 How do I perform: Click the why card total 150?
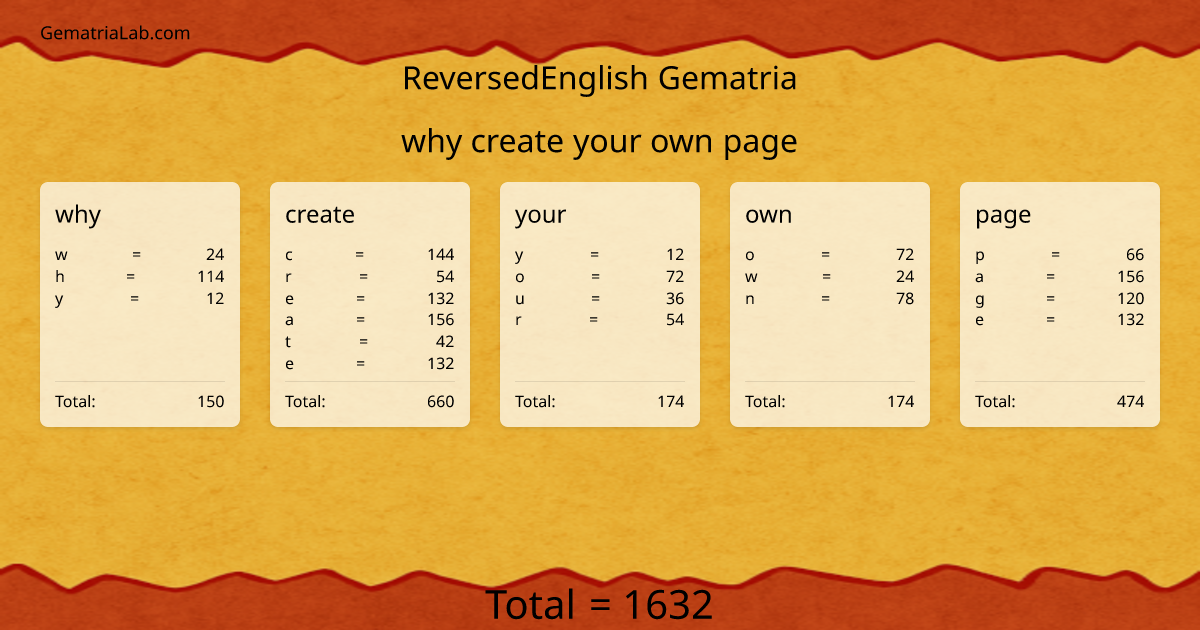[x=211, y=402]
